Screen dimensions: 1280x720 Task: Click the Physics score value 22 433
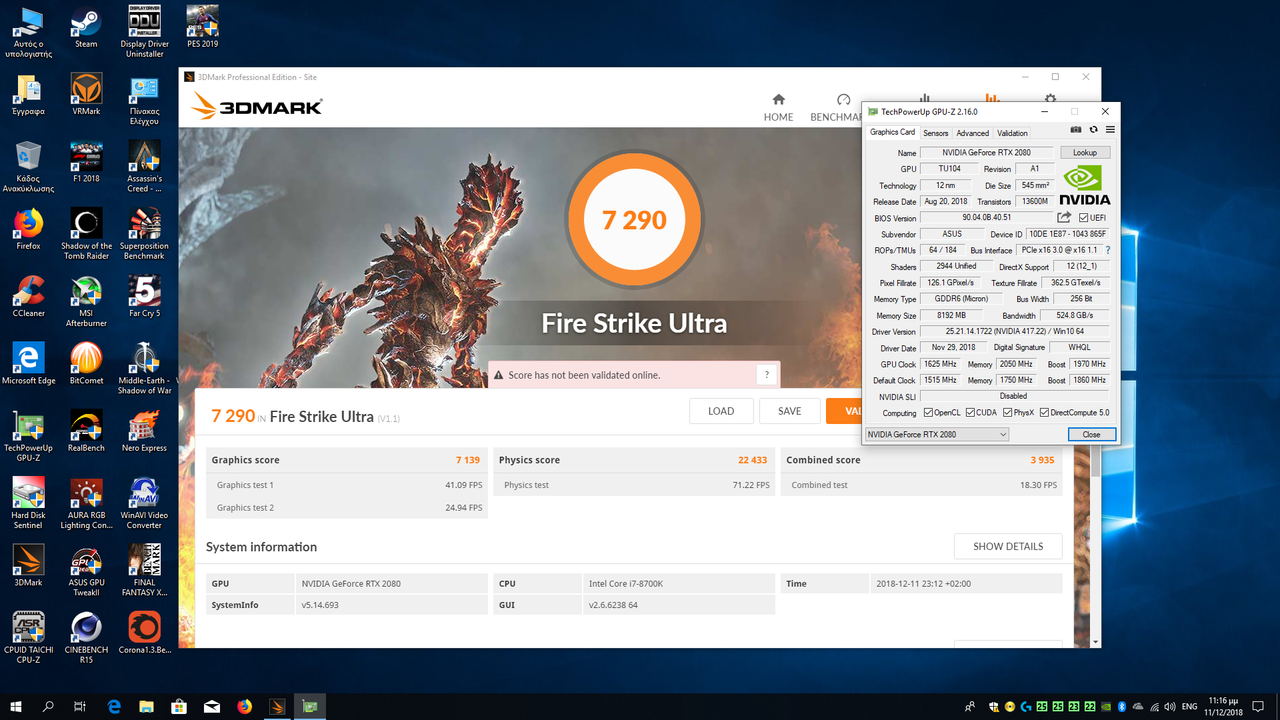(752, 460)
